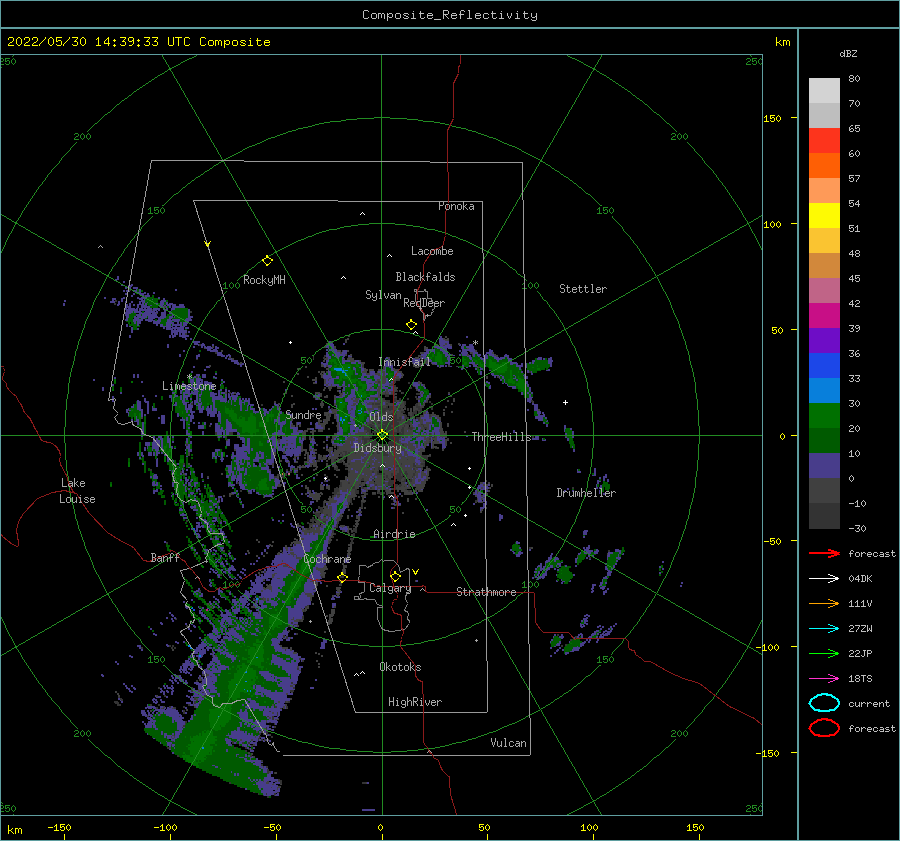The height and width of the screenshot is (841, 900).
Task: Click the orange 57-60 dBZ swatch
Action: pos(824,166)
